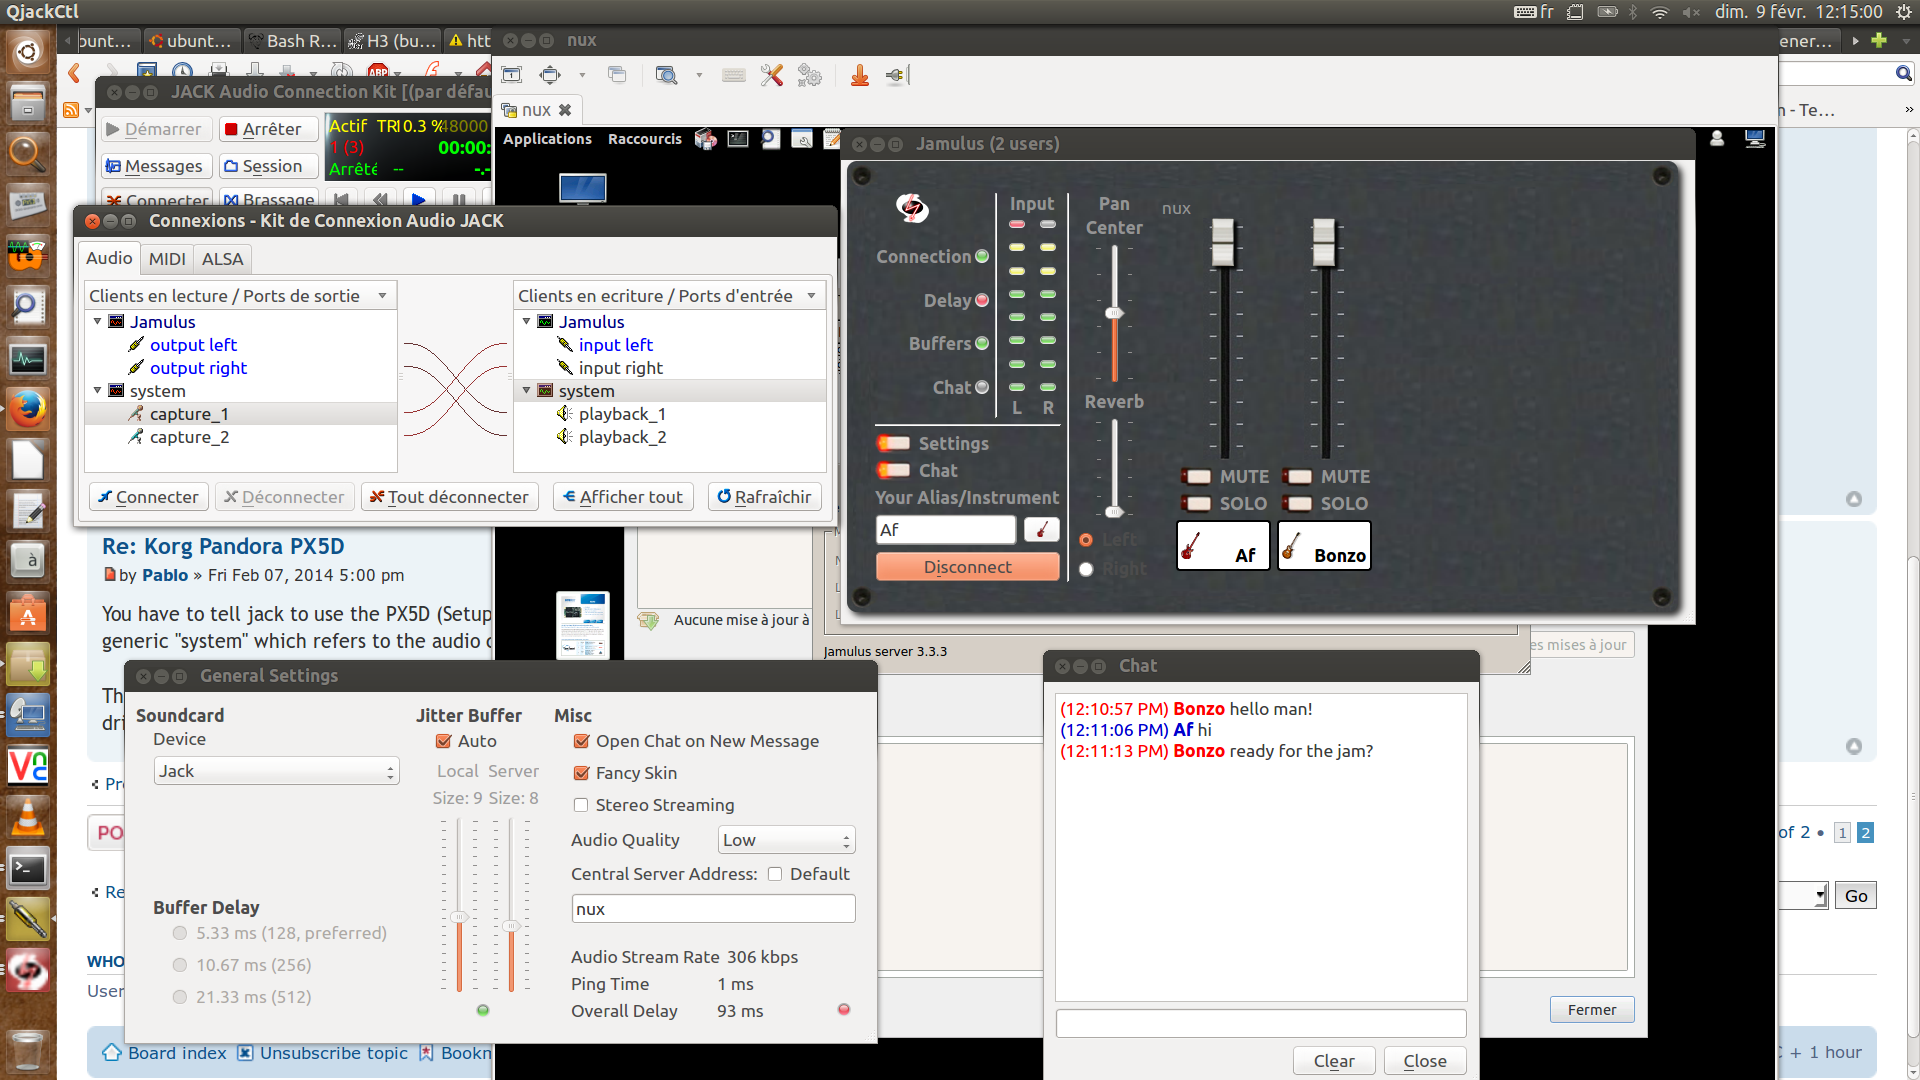Switch to the MIDI tab

[x=167, y=259]
